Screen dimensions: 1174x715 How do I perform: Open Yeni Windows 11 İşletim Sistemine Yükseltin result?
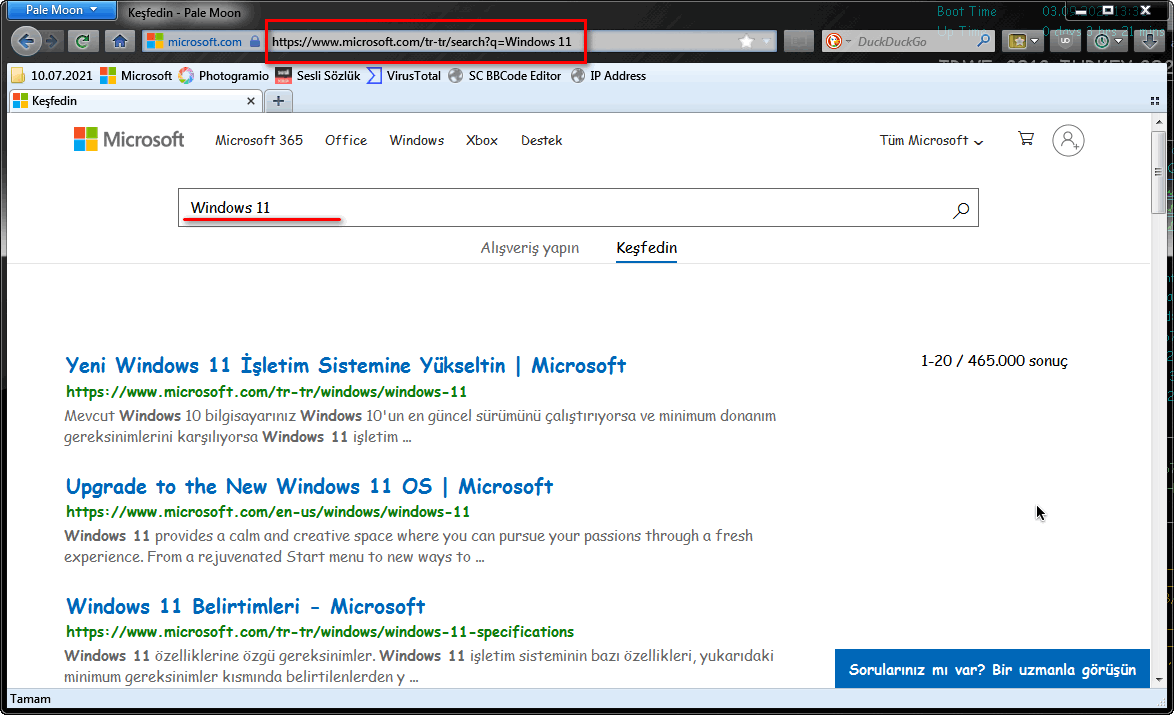click(x=345, y=365)
